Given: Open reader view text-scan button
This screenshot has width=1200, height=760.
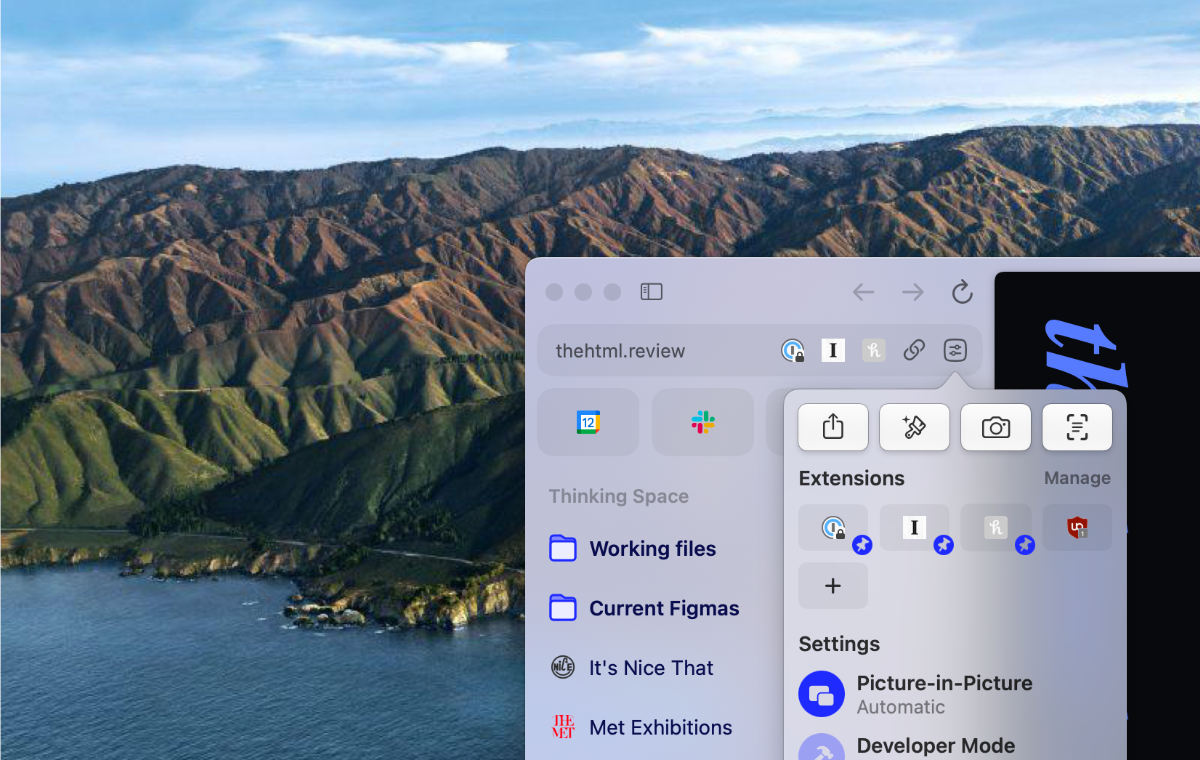Looking at the screenshot, I should [x=1077, y=427].
